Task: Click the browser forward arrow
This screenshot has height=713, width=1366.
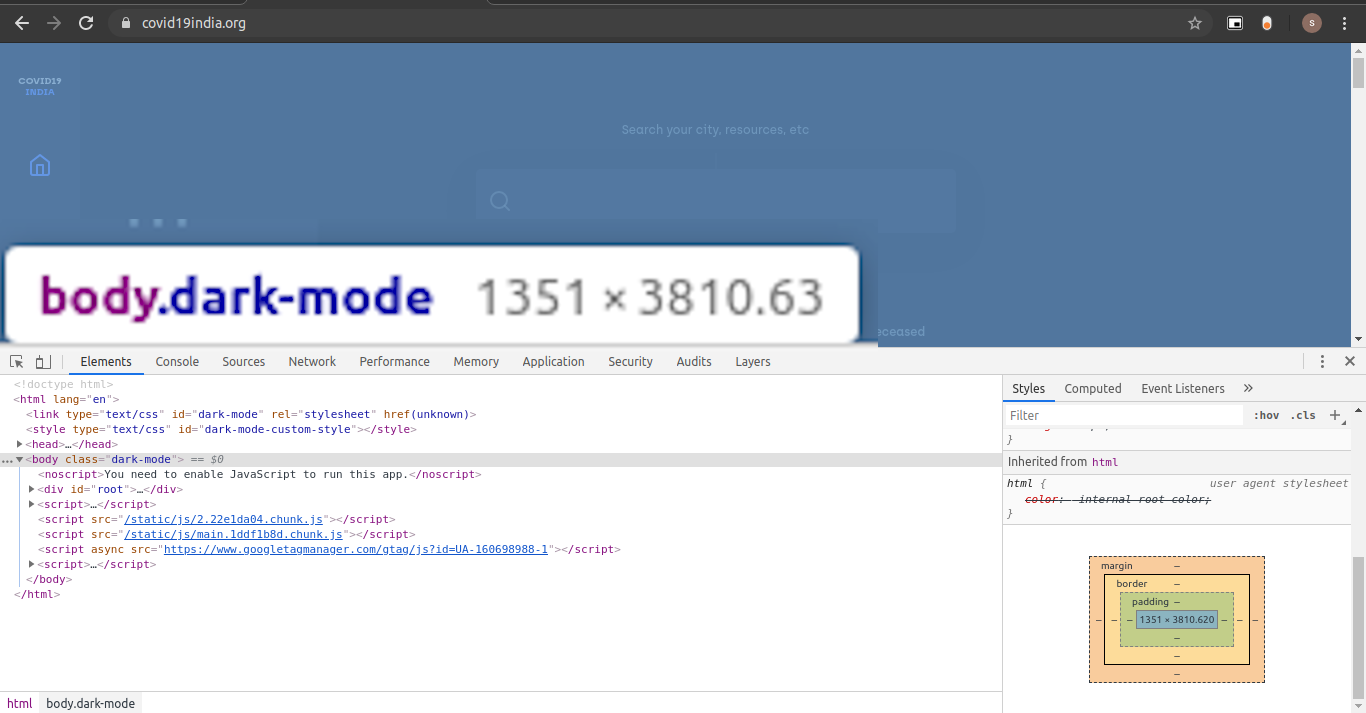Action: 54,23
